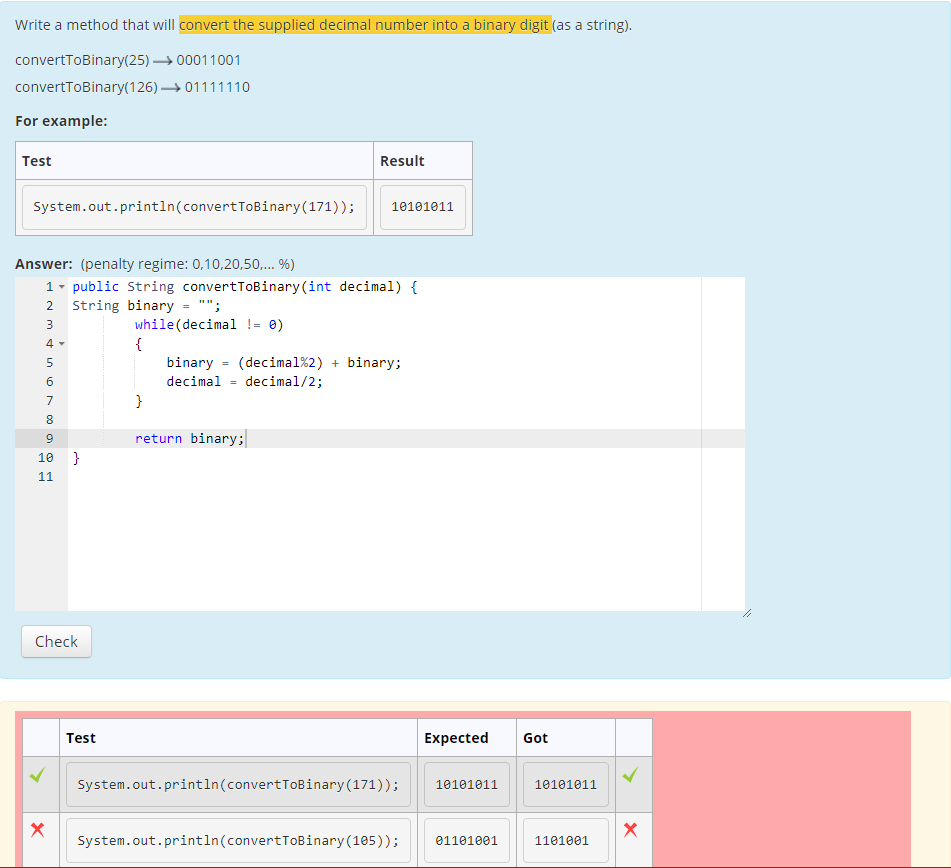Click the example 'convertToBinary(126)' text
This screenshot has width=951, height=868.
click(86, 87)
